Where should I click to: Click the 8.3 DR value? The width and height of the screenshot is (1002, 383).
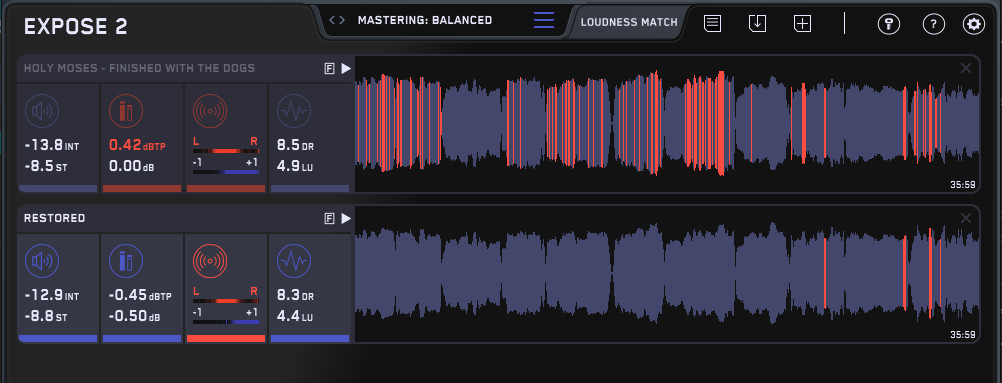295,296
